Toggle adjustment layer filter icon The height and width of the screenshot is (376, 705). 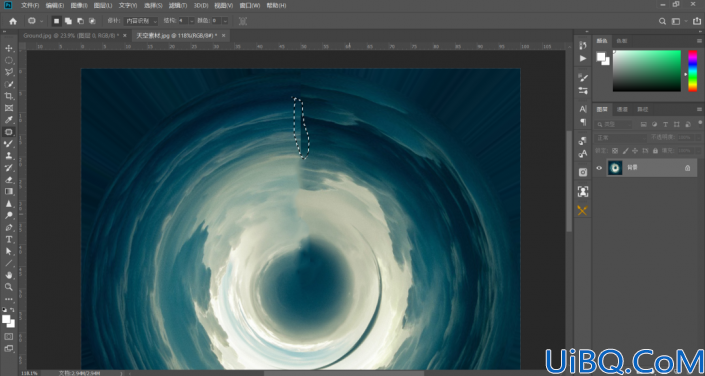tap(654, 125)
